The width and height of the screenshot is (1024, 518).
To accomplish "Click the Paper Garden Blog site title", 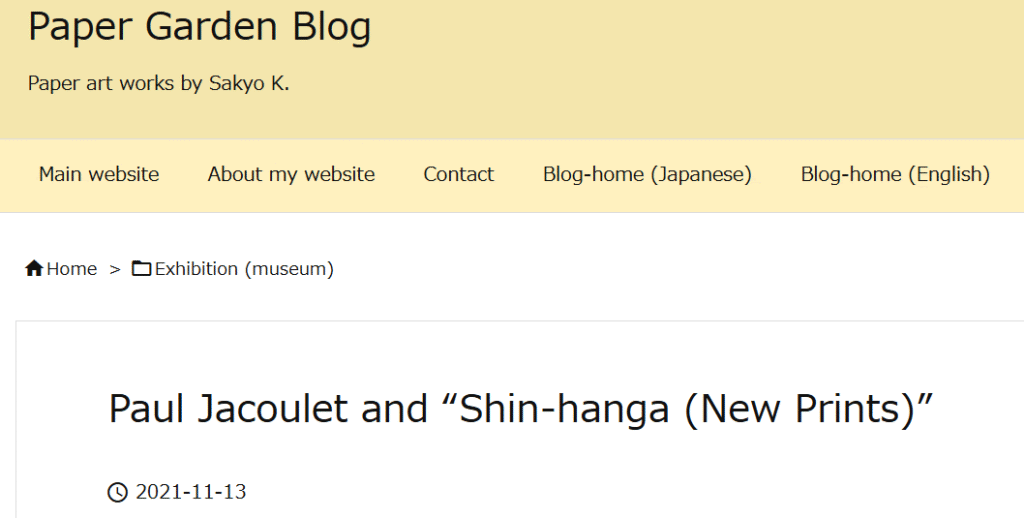I will pos(200,27).
